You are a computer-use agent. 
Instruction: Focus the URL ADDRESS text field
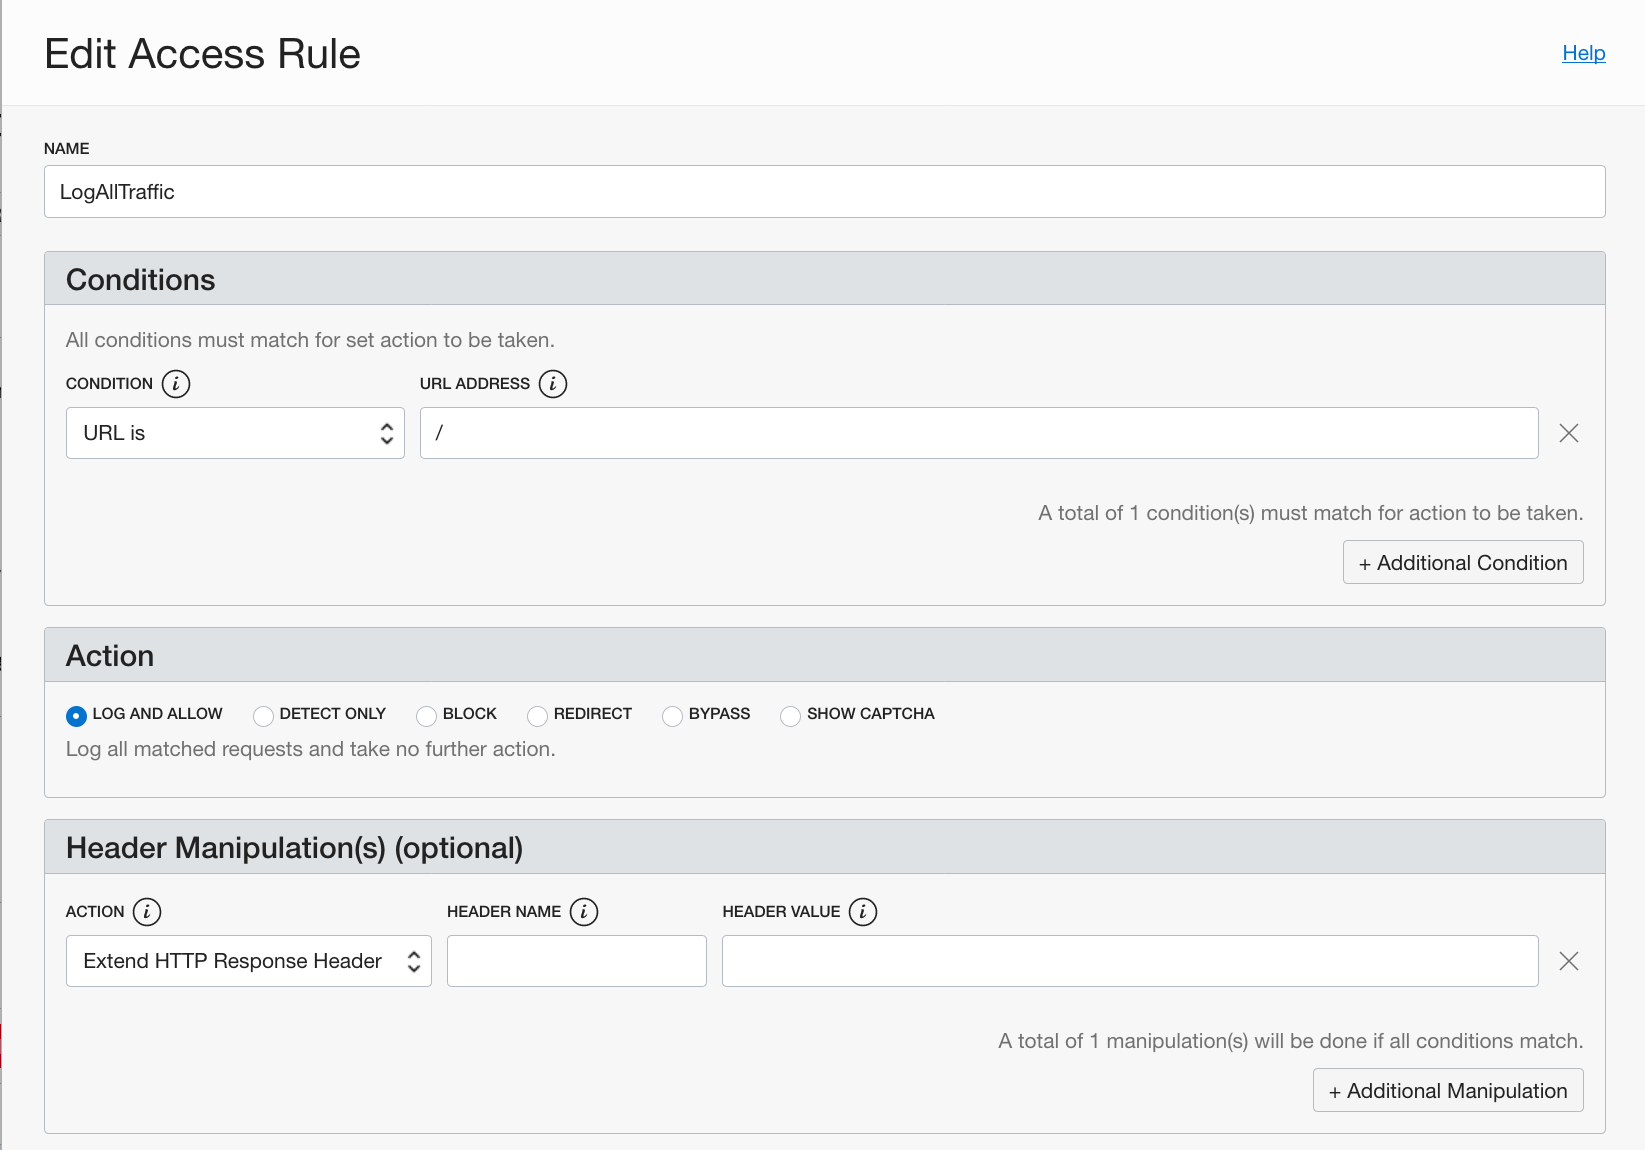(x=978, y=433)
